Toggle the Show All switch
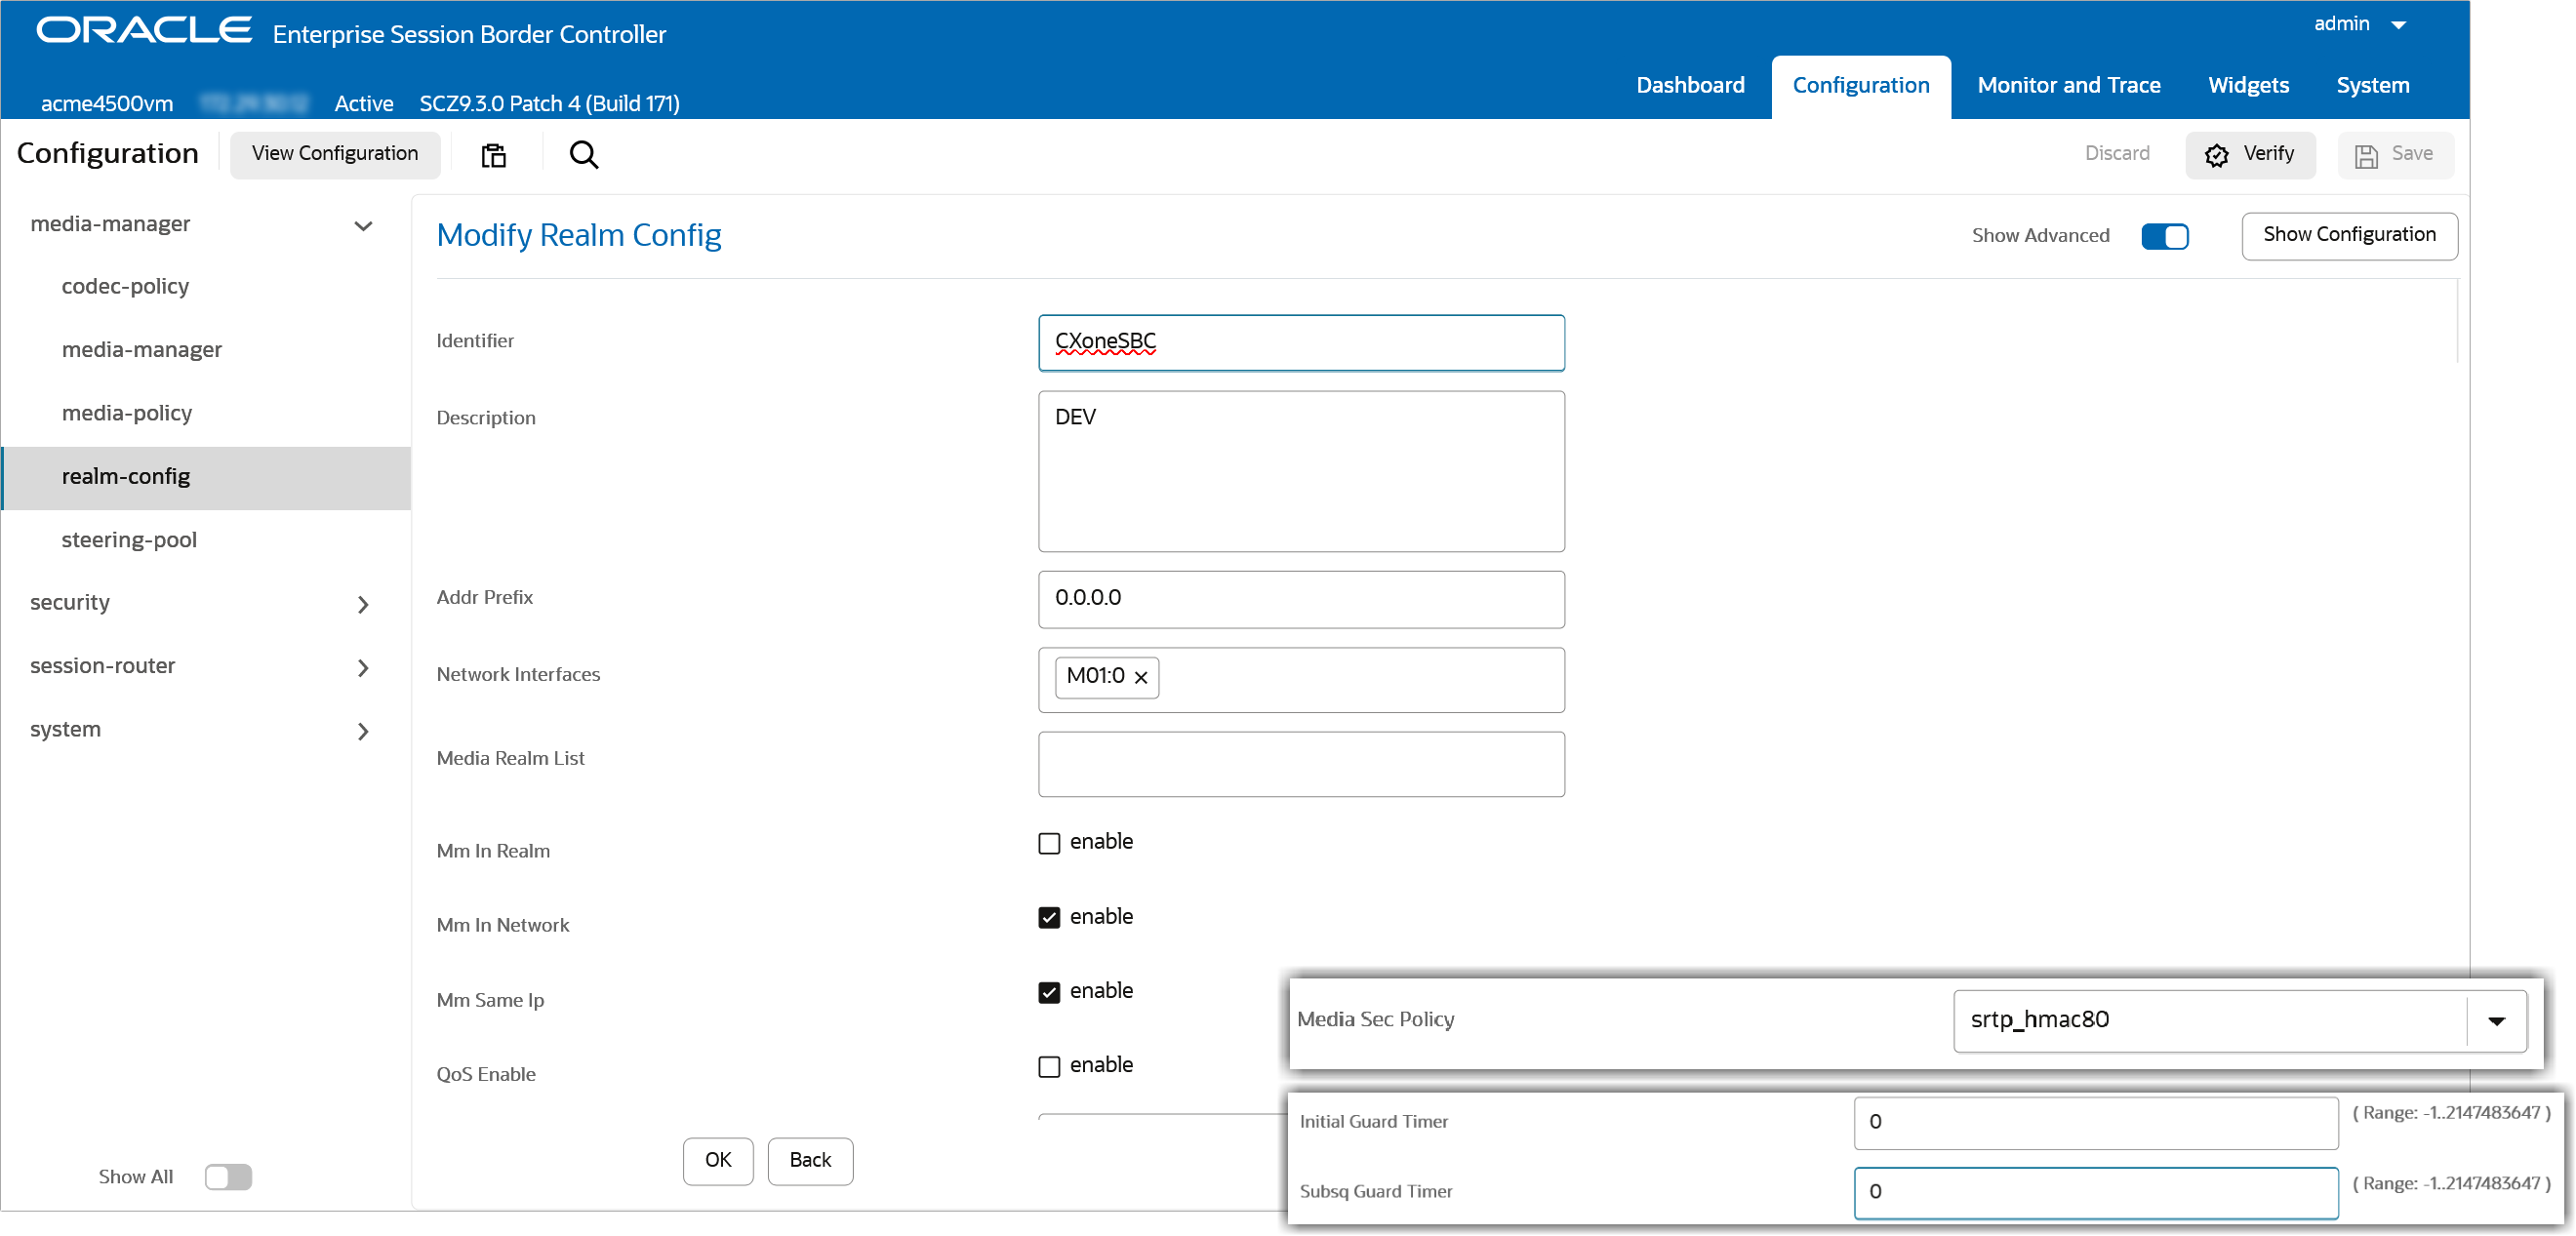 click(x=228, y=1177)
